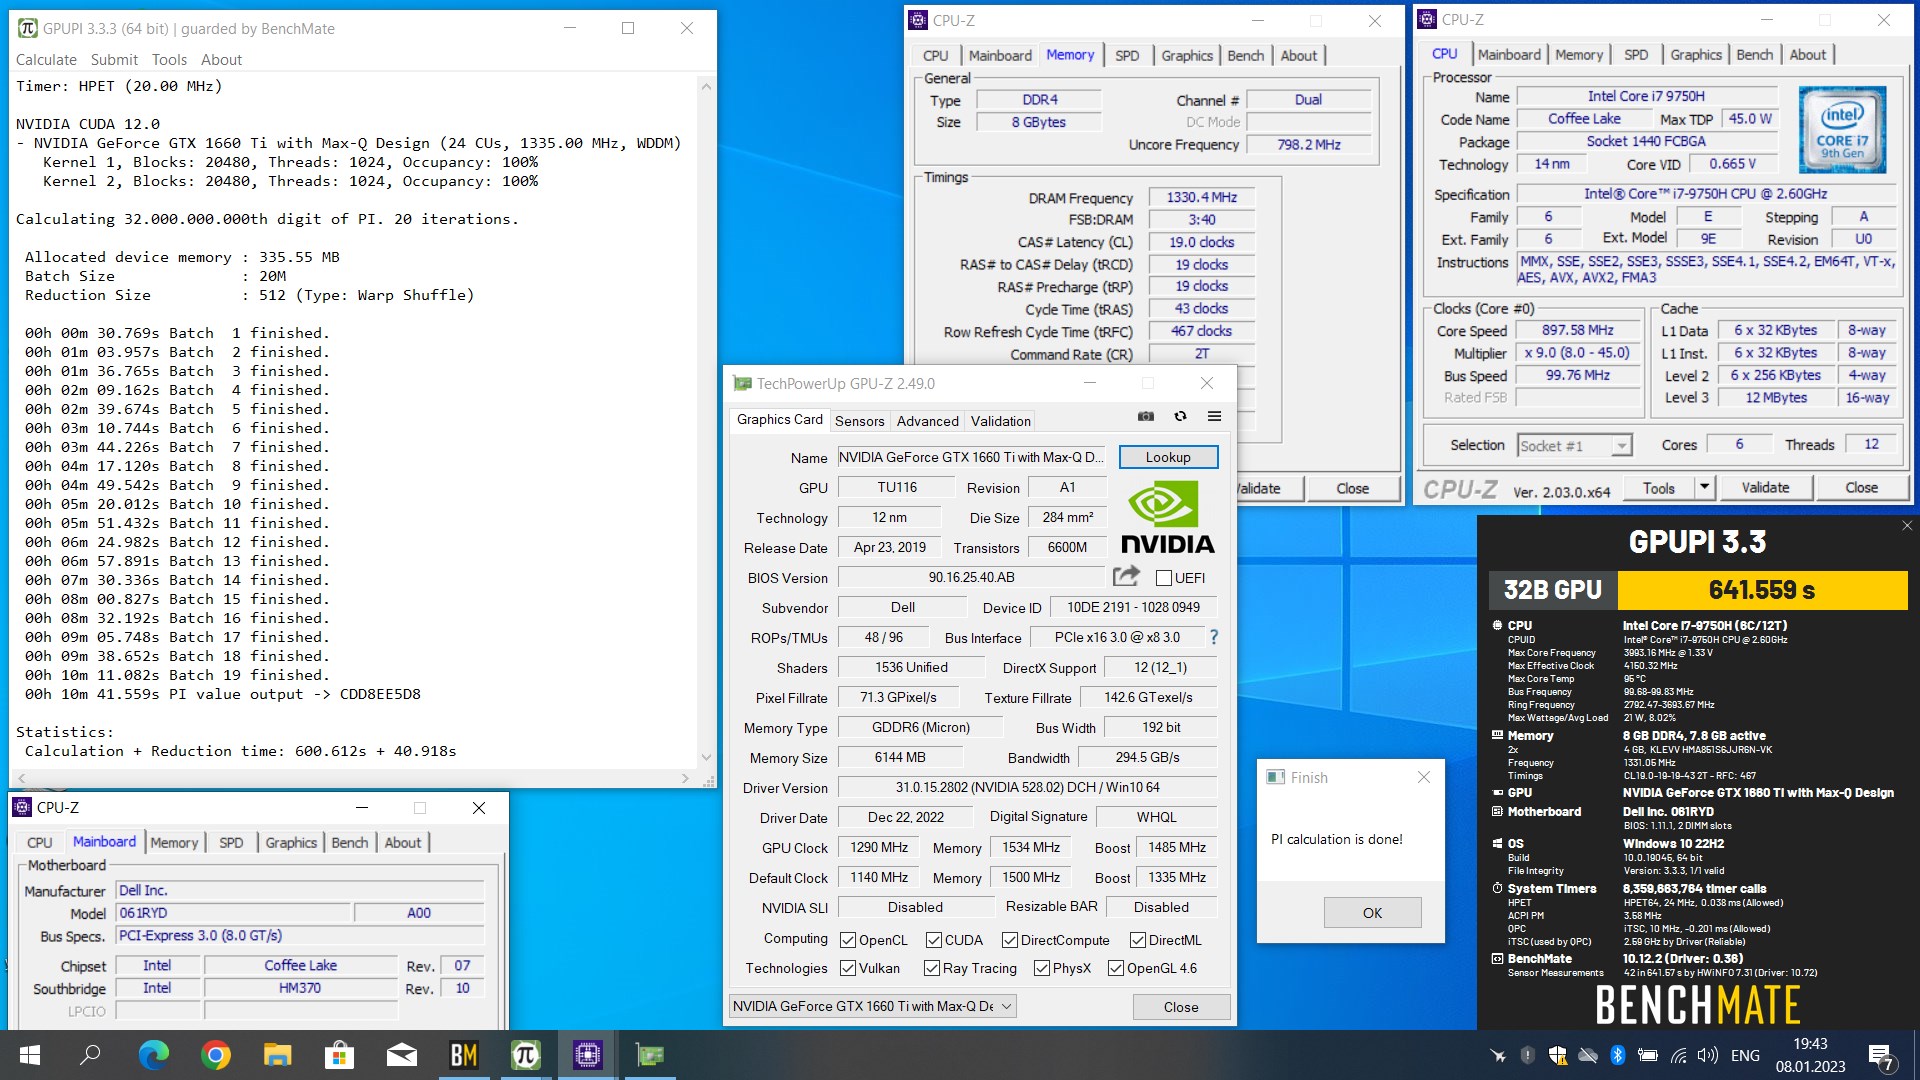Open GPUPI Submit menu
1920x1080 pixels.
point(114,60)
